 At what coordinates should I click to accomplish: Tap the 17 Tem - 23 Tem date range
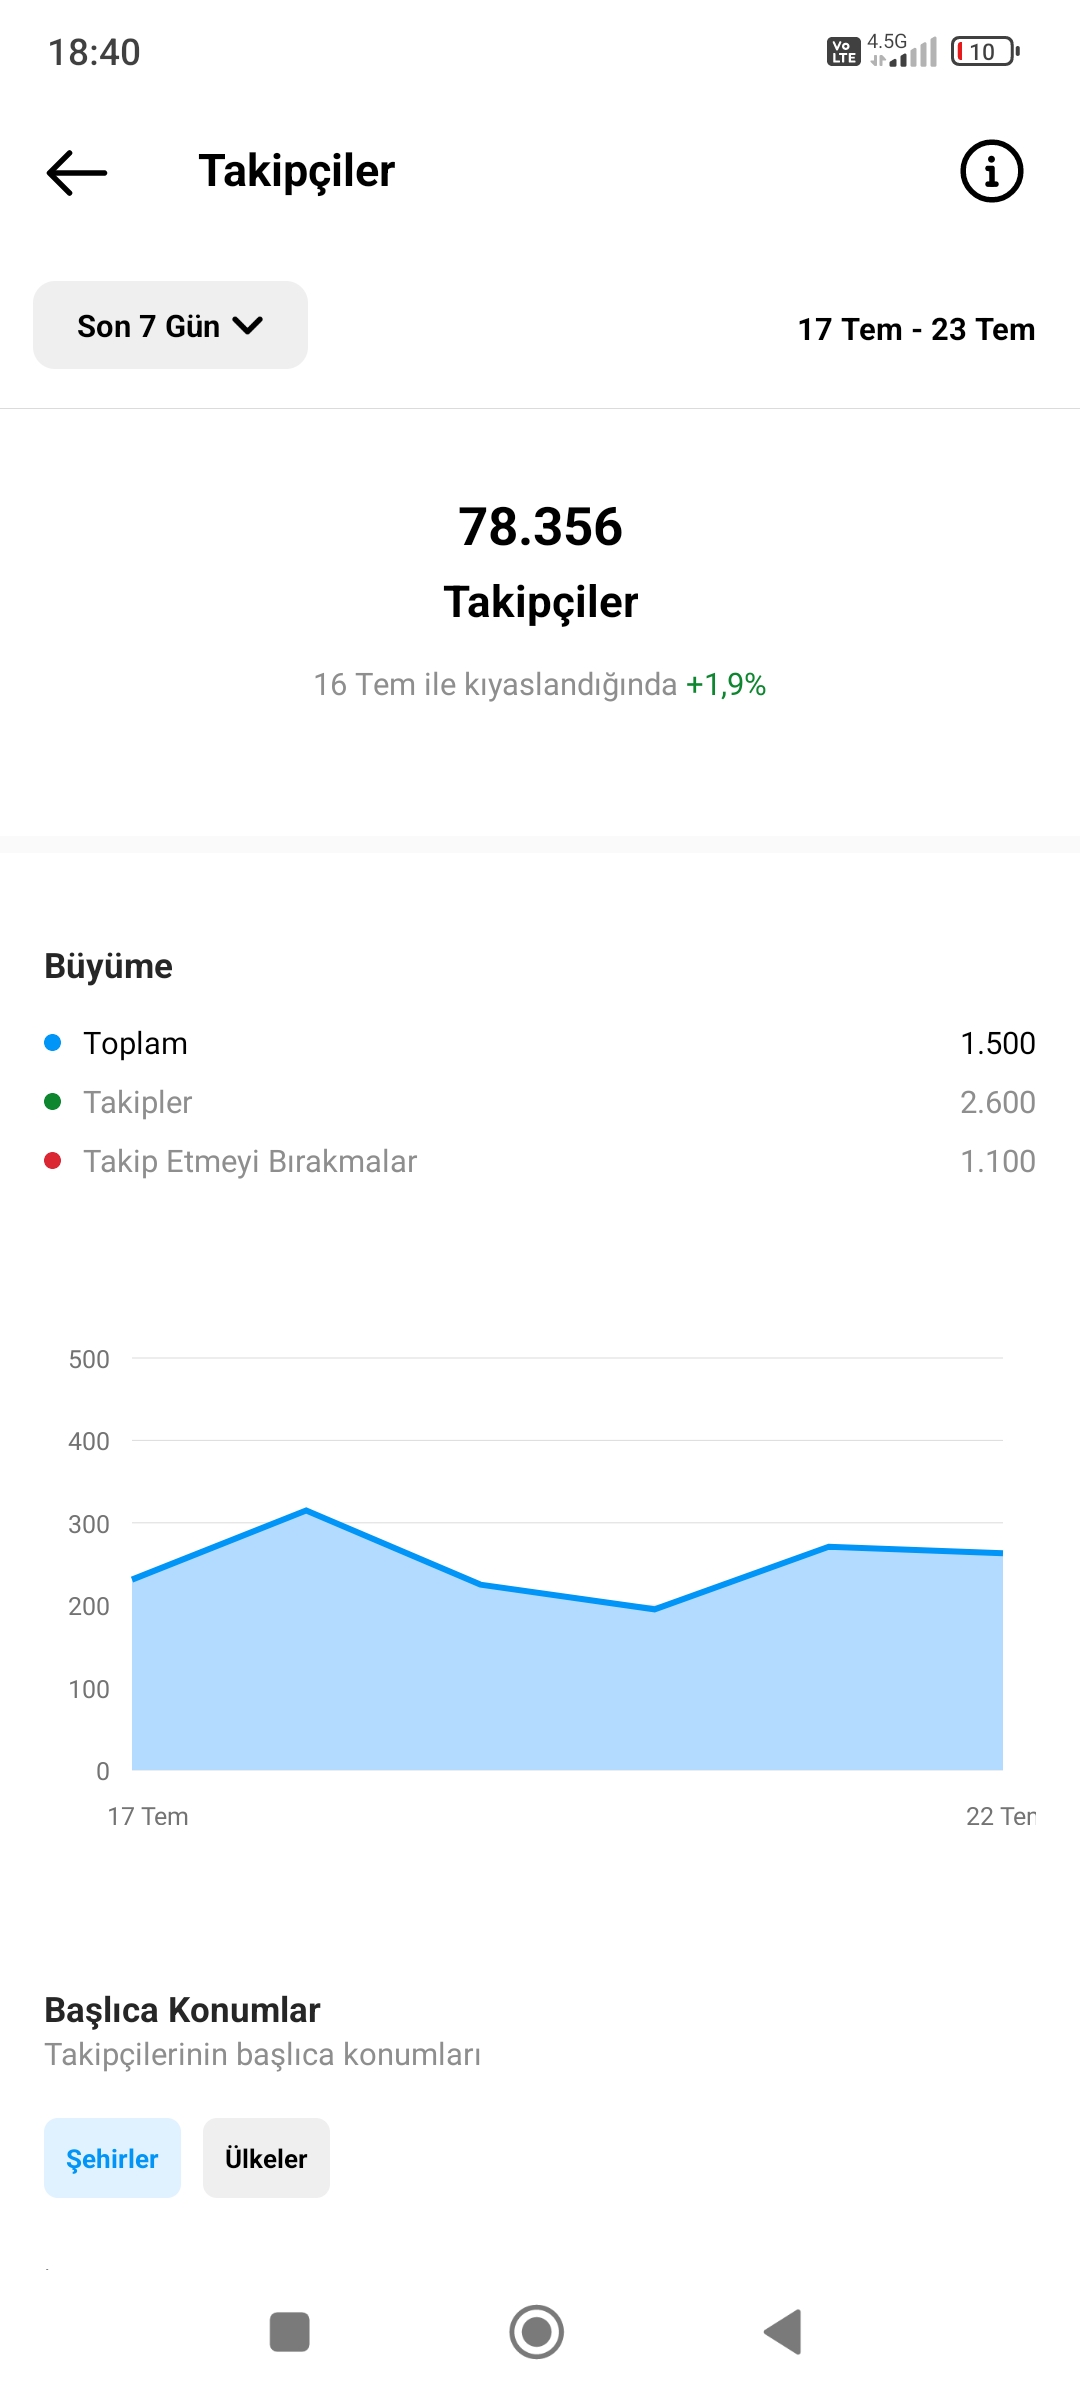tap(916, 329)
